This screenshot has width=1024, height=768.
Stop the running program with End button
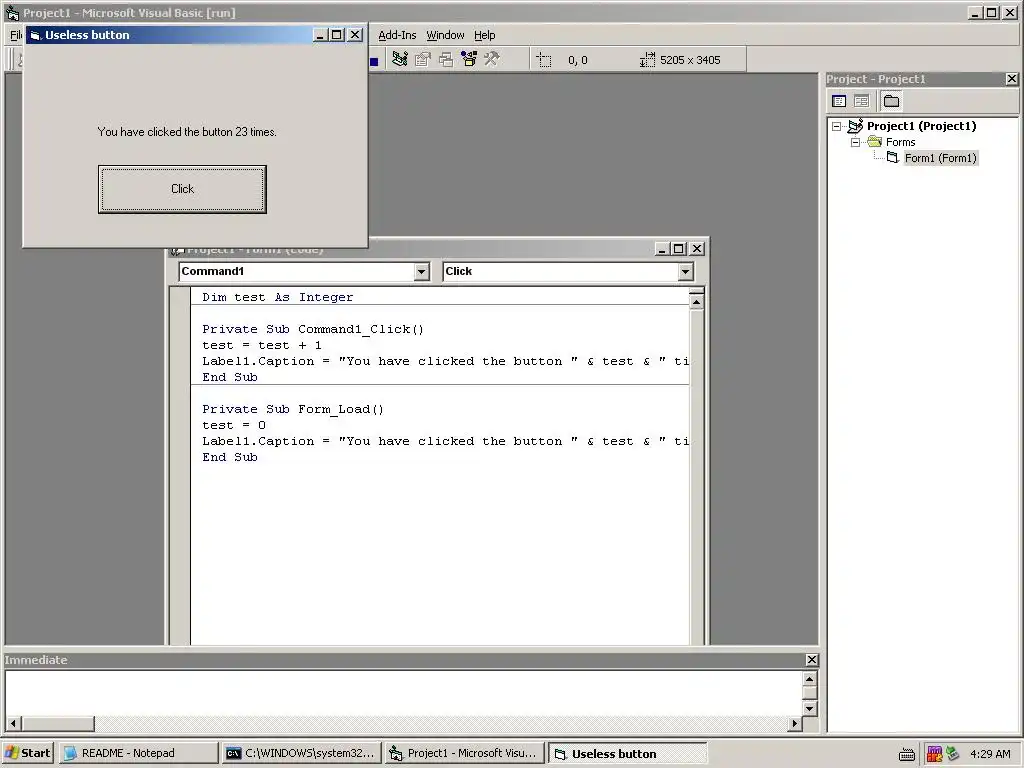374,61
